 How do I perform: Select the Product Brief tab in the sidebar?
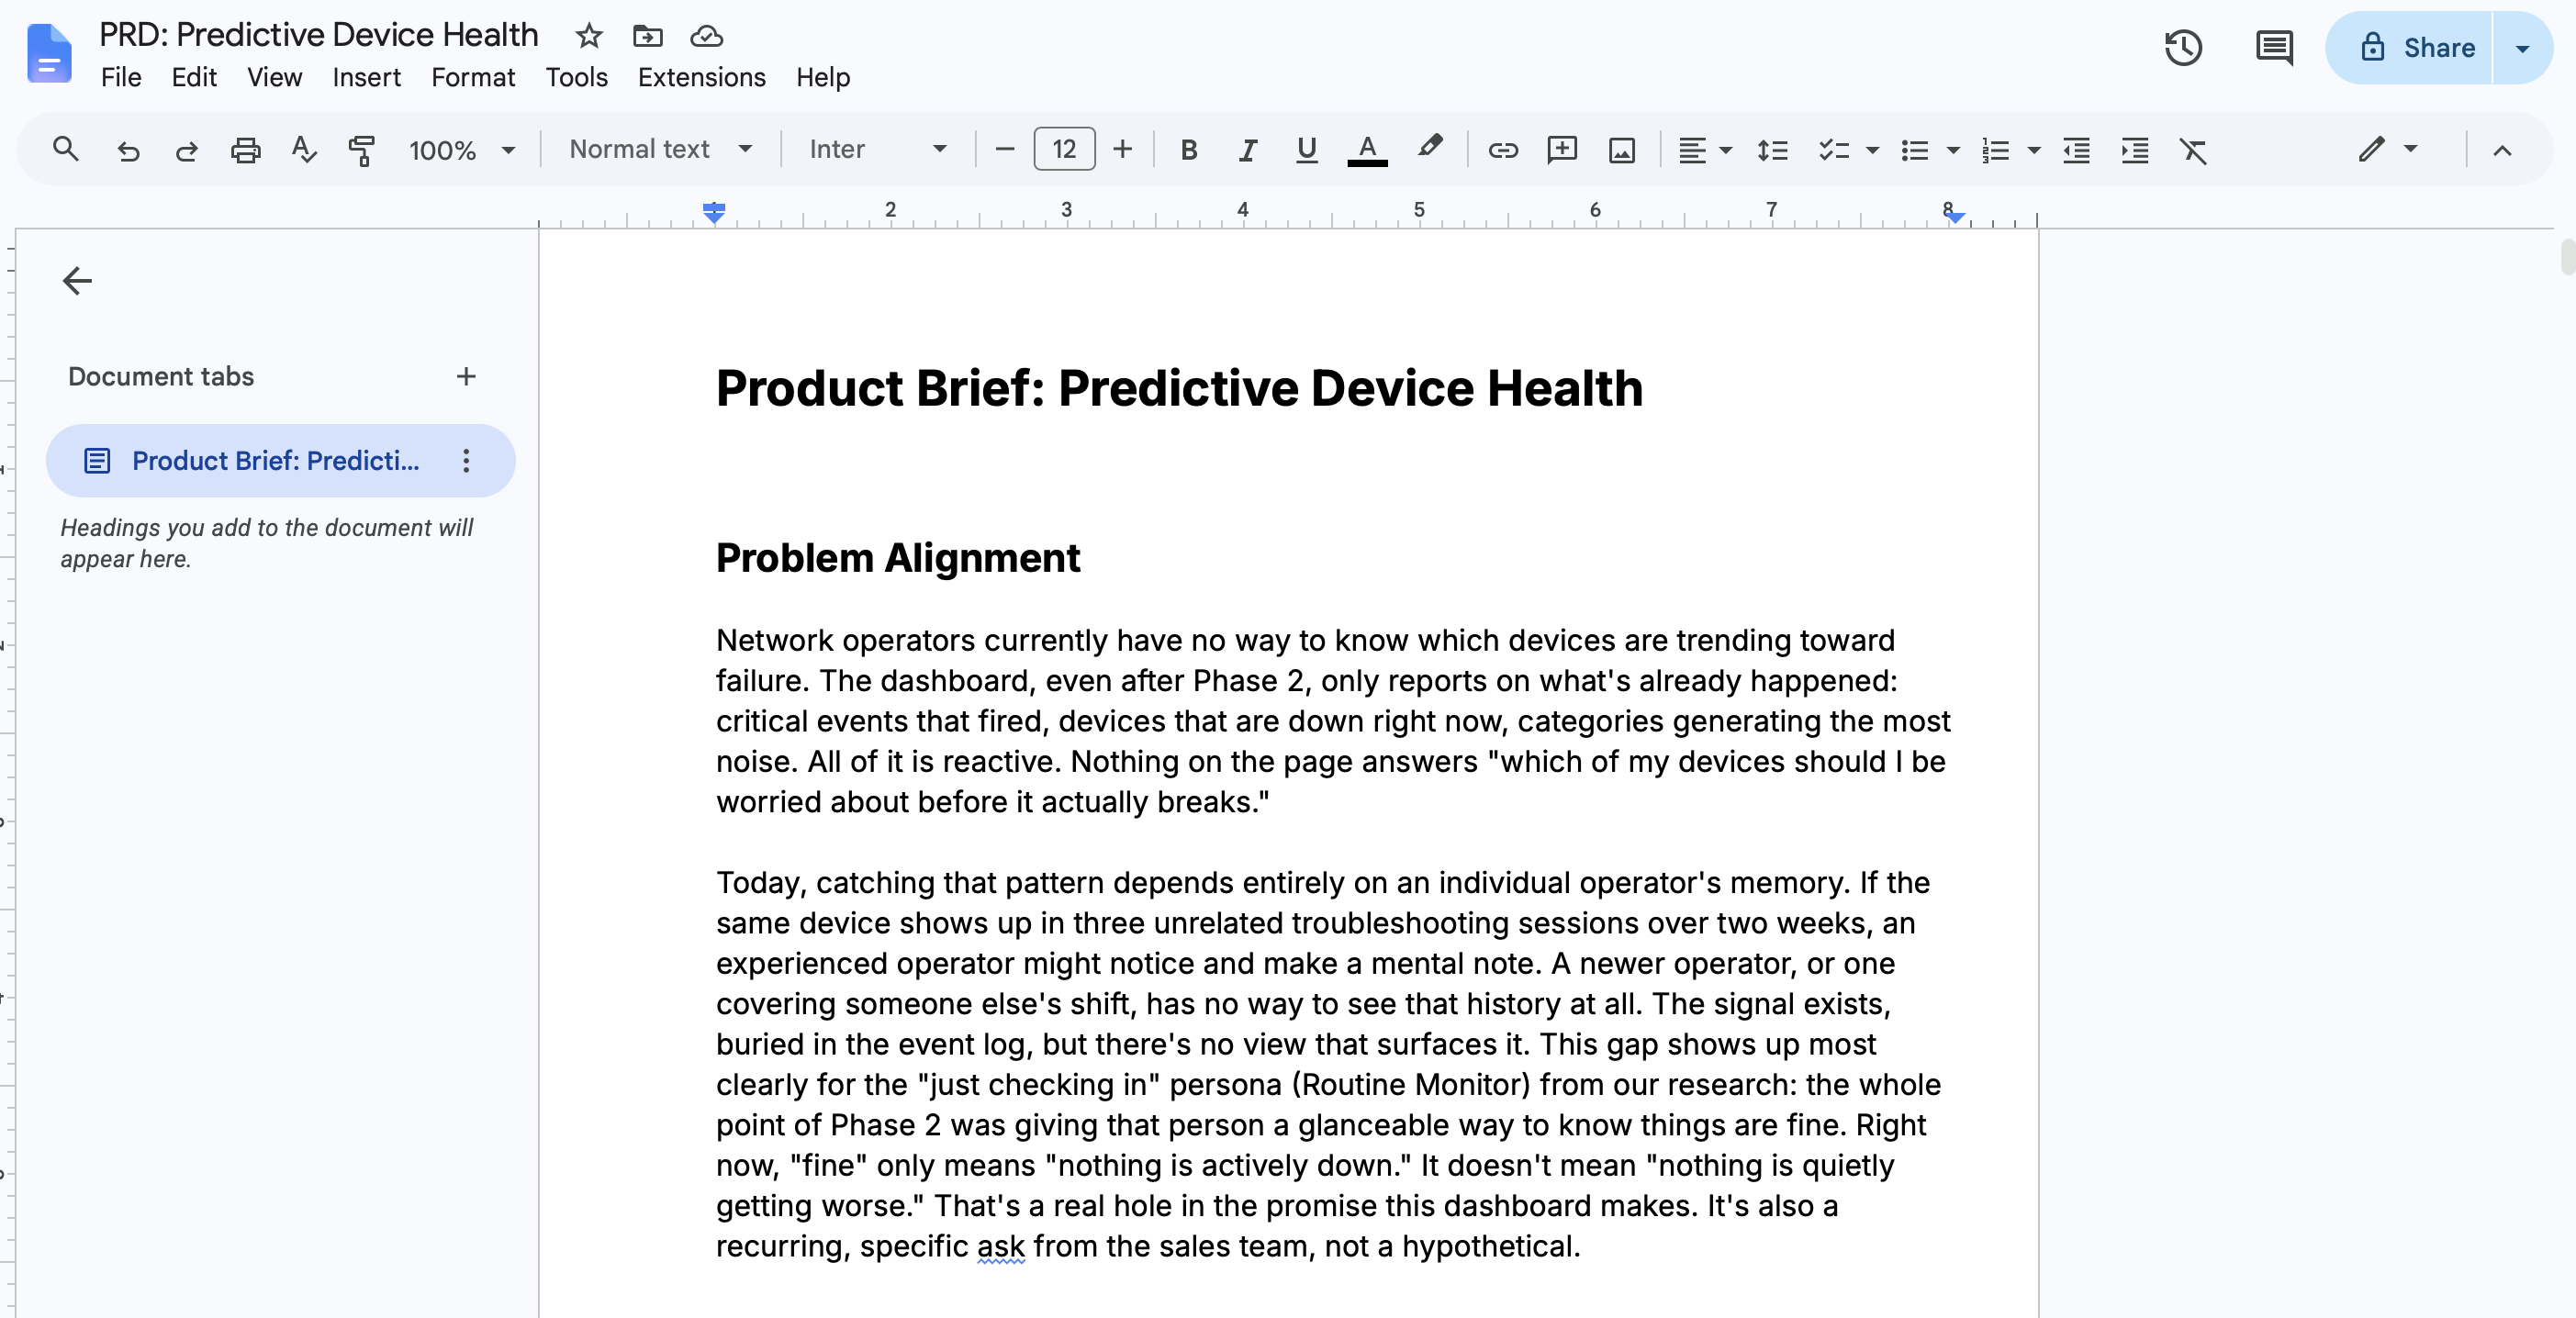280,461
